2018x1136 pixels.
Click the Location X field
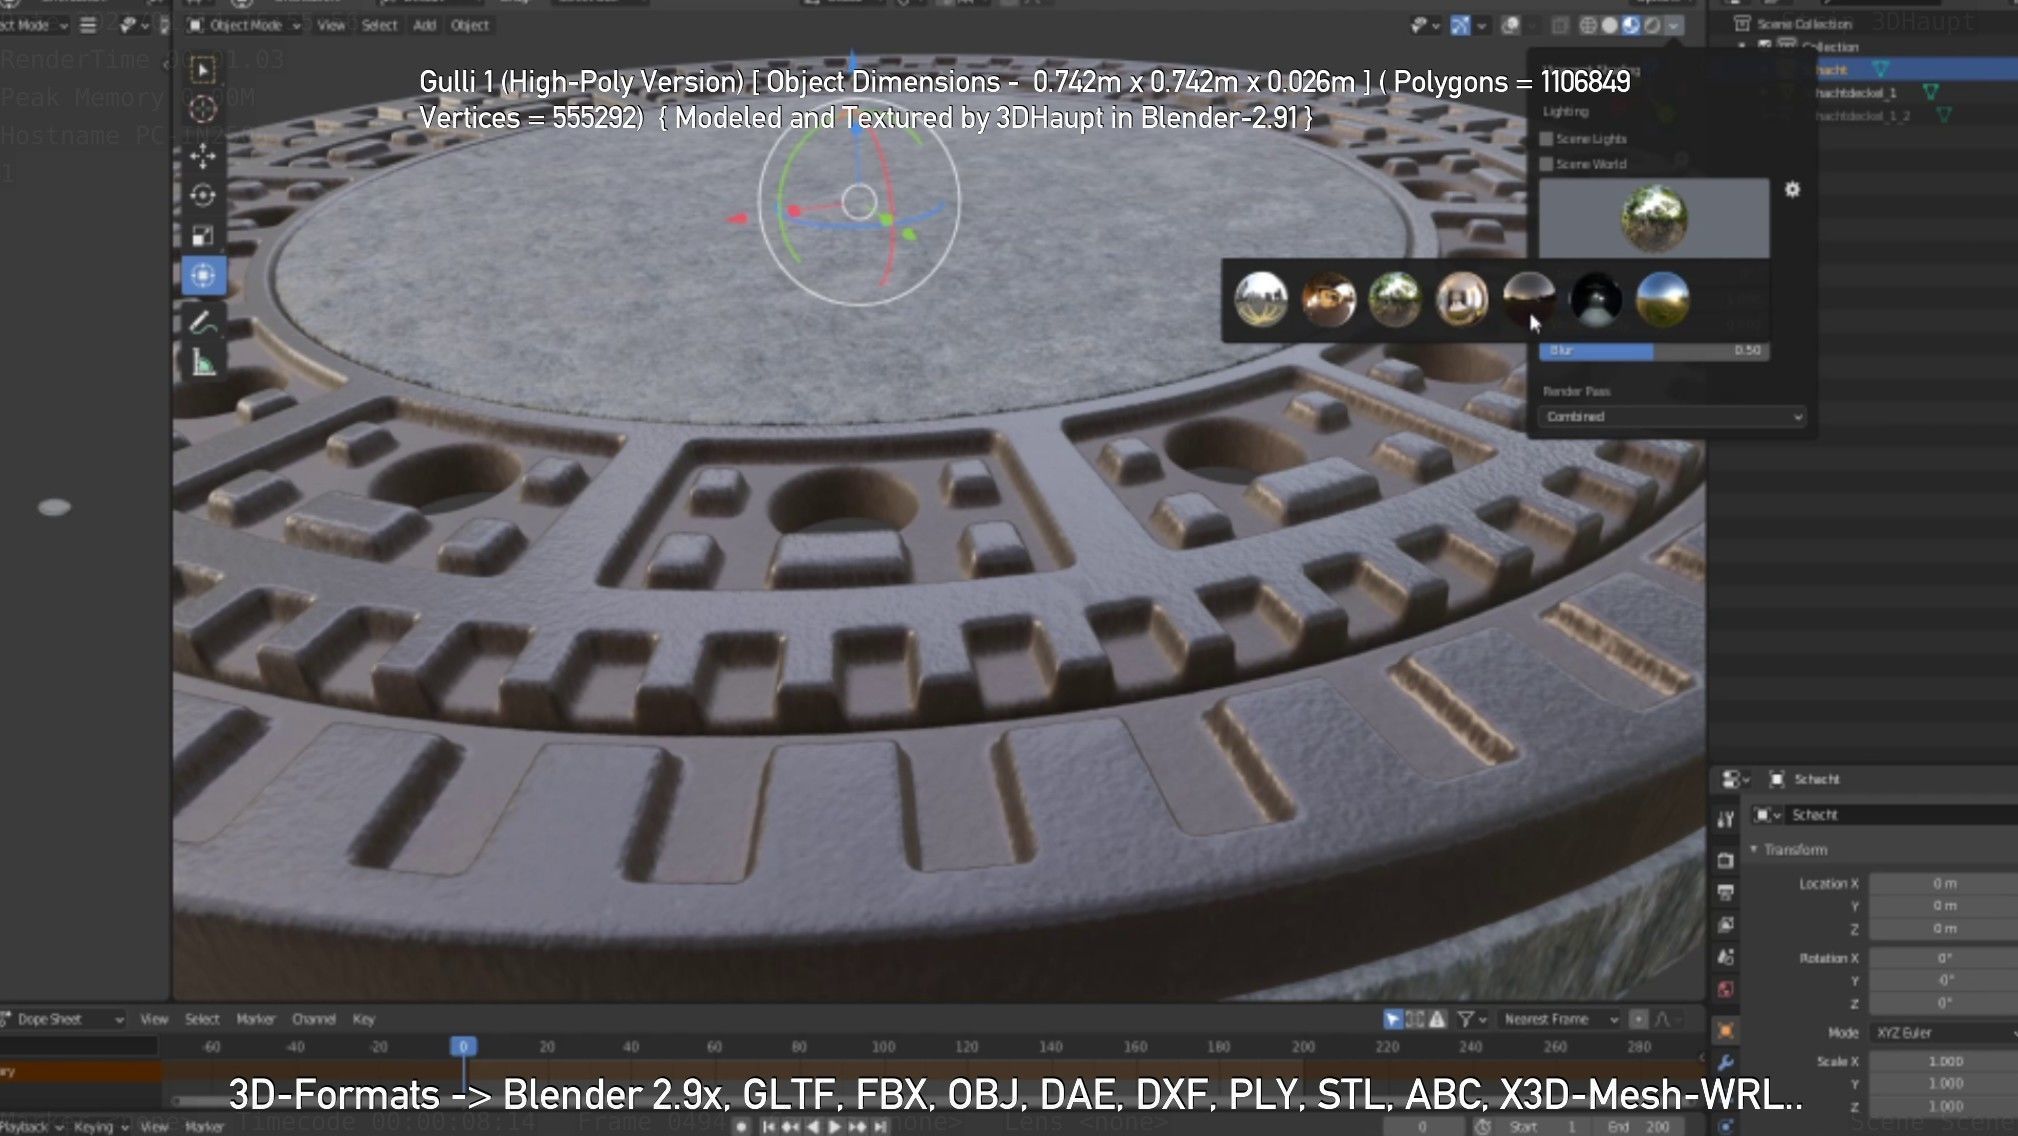[1944, 884]
